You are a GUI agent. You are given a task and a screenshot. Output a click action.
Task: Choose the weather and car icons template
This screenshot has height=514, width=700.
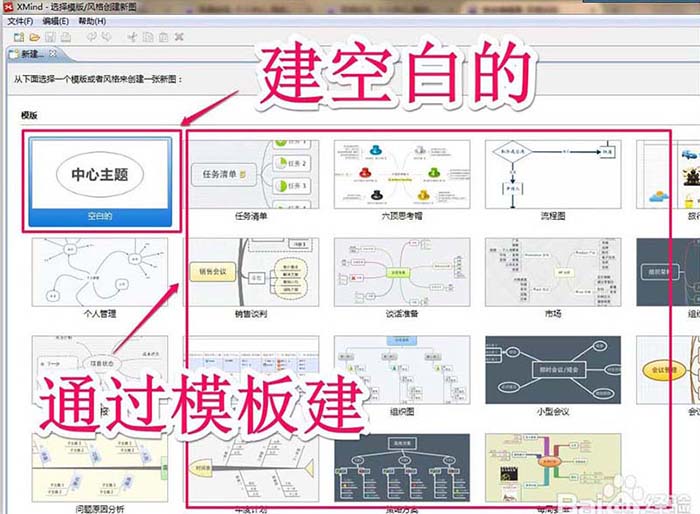point(668,174)
